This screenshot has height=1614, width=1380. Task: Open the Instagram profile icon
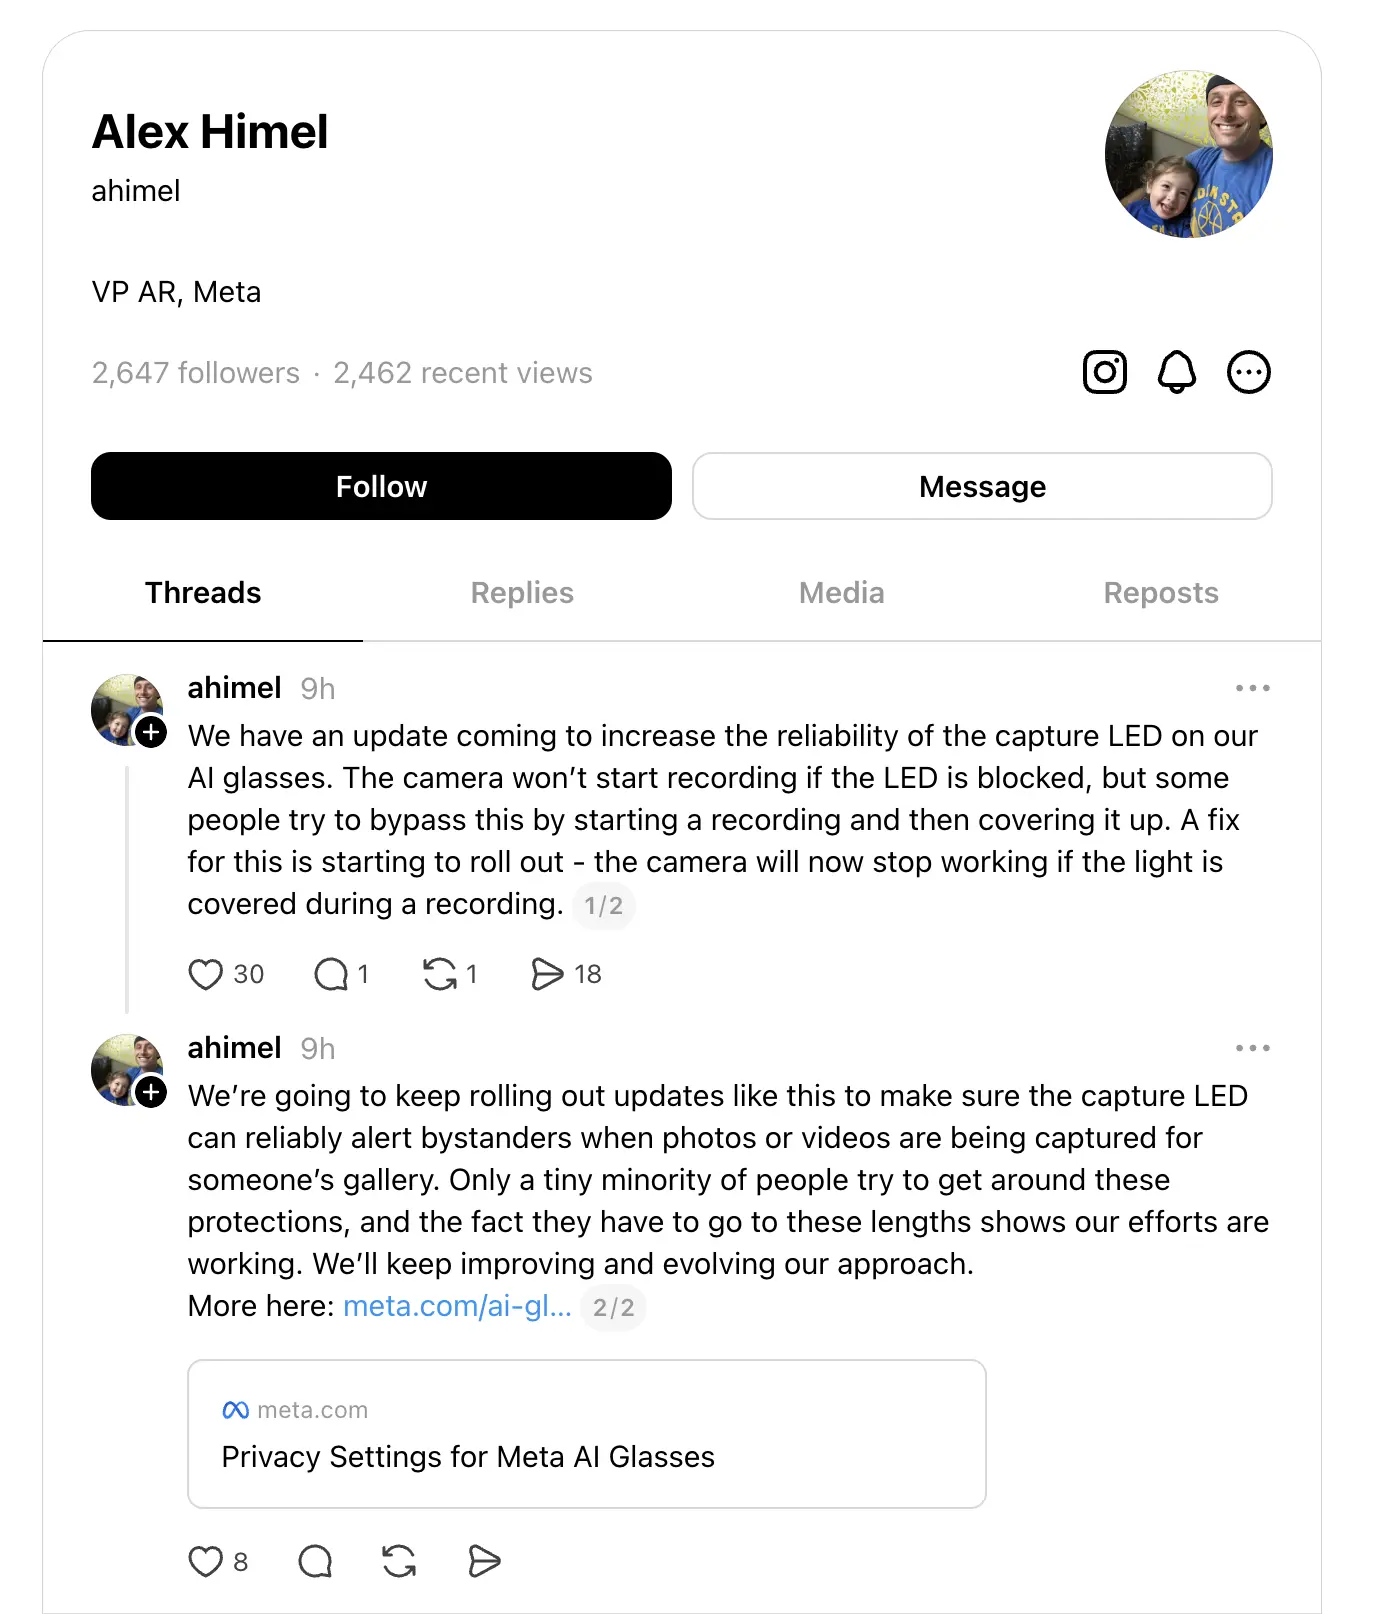1105,372
